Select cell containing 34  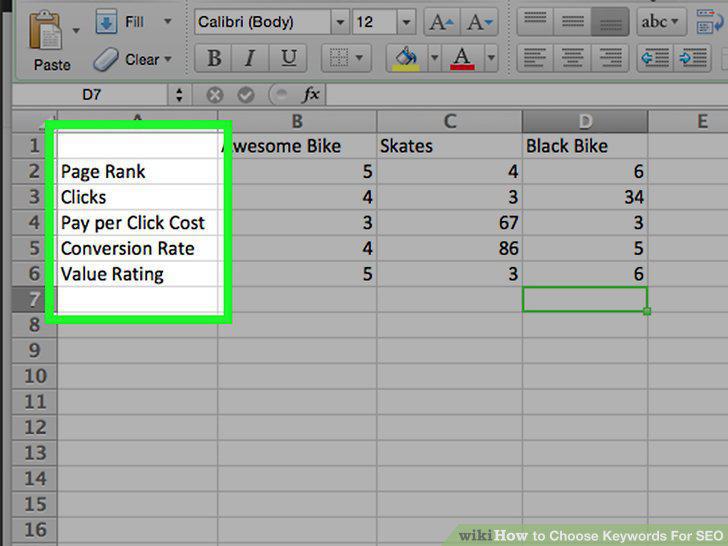585,197
